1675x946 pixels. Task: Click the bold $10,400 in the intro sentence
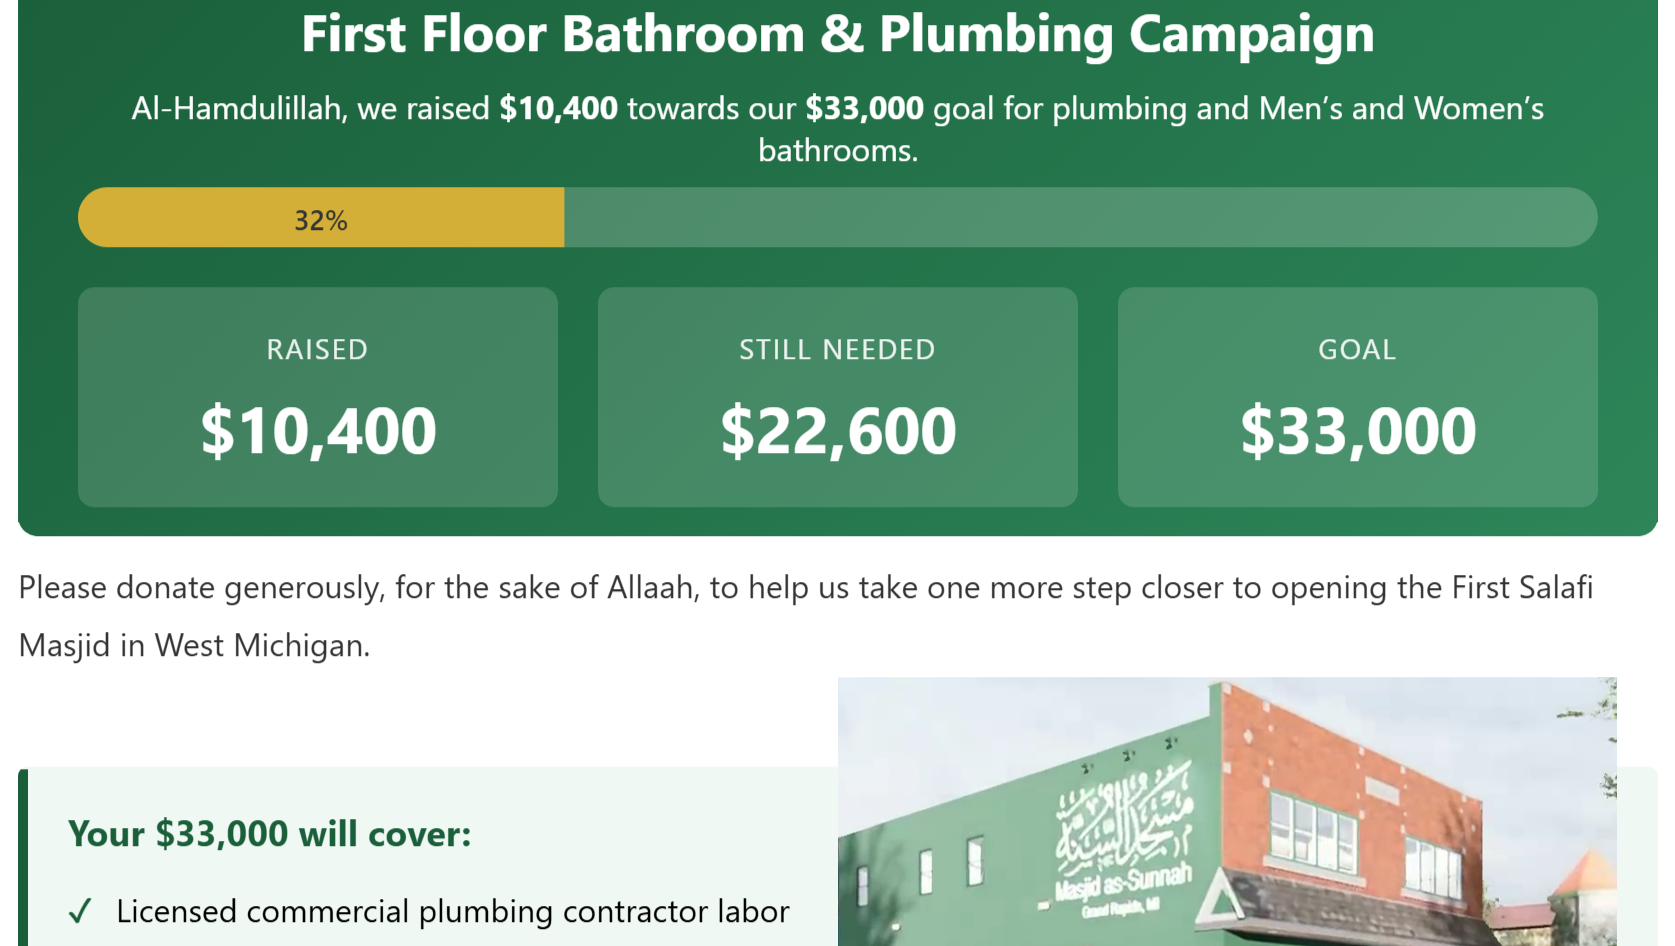(x=558, y=108)
